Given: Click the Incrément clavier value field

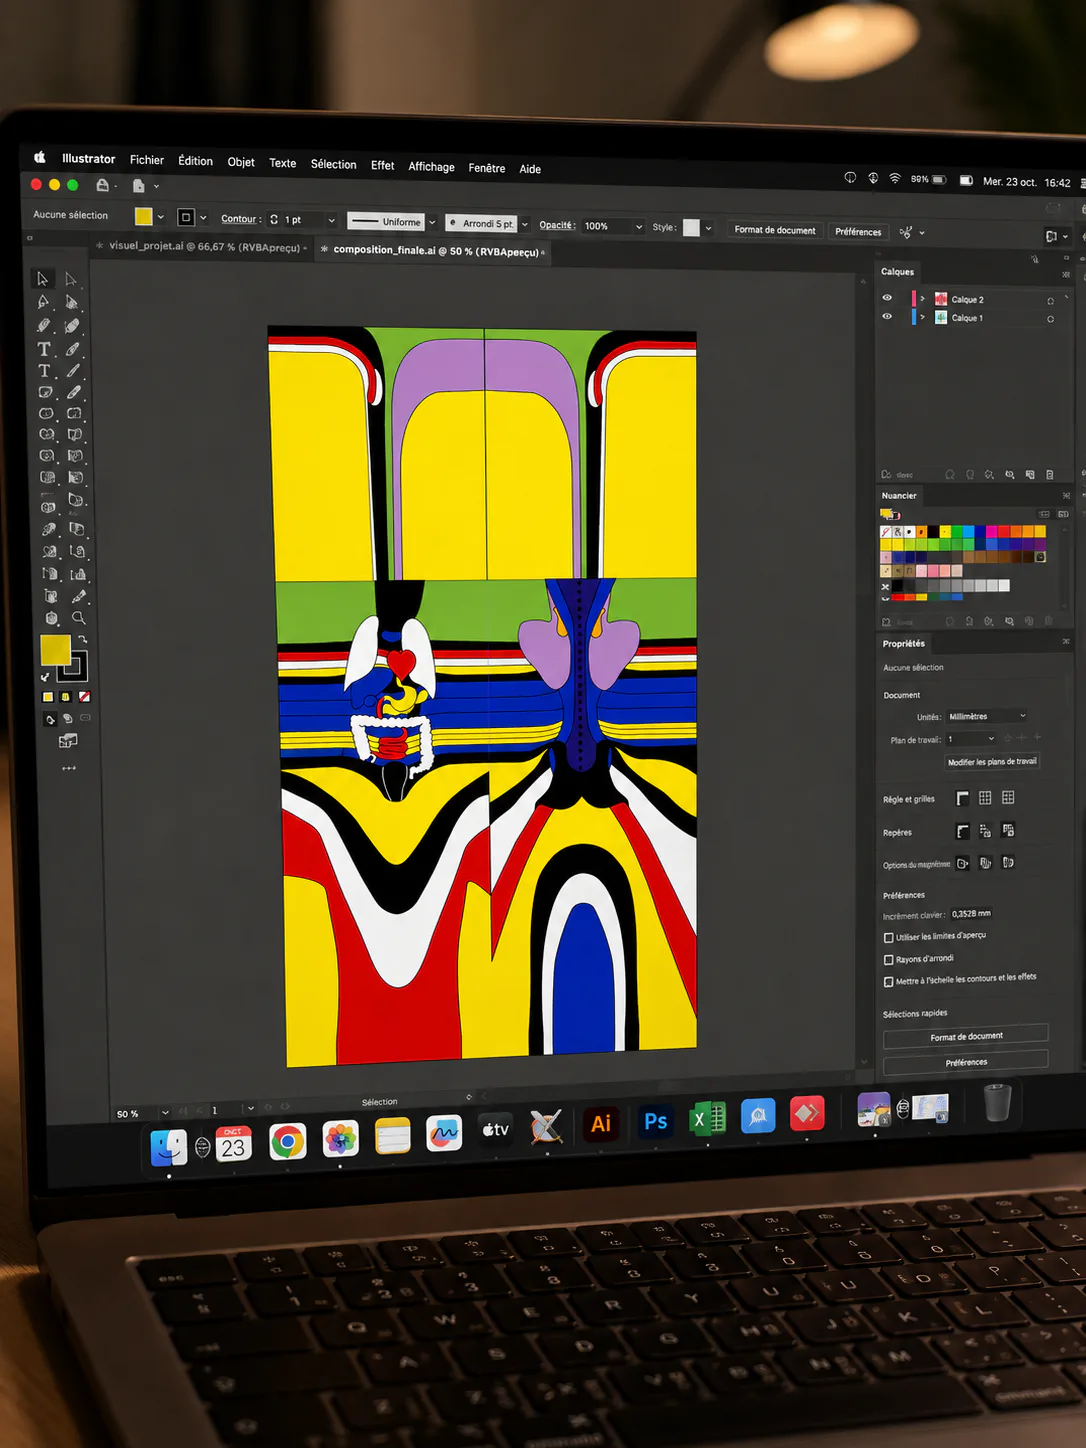Looking at the screenshot, I should 971,914.
